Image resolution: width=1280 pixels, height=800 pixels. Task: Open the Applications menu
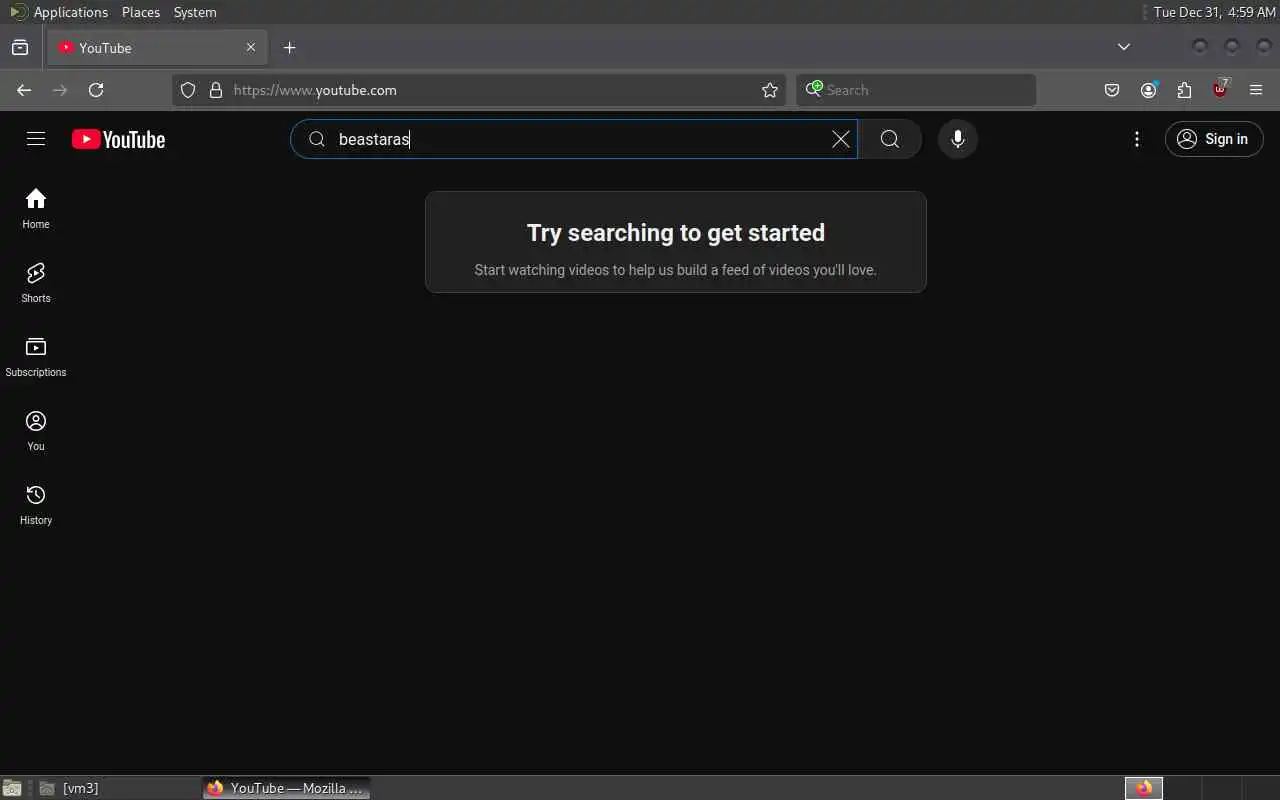tap(59, 12)
